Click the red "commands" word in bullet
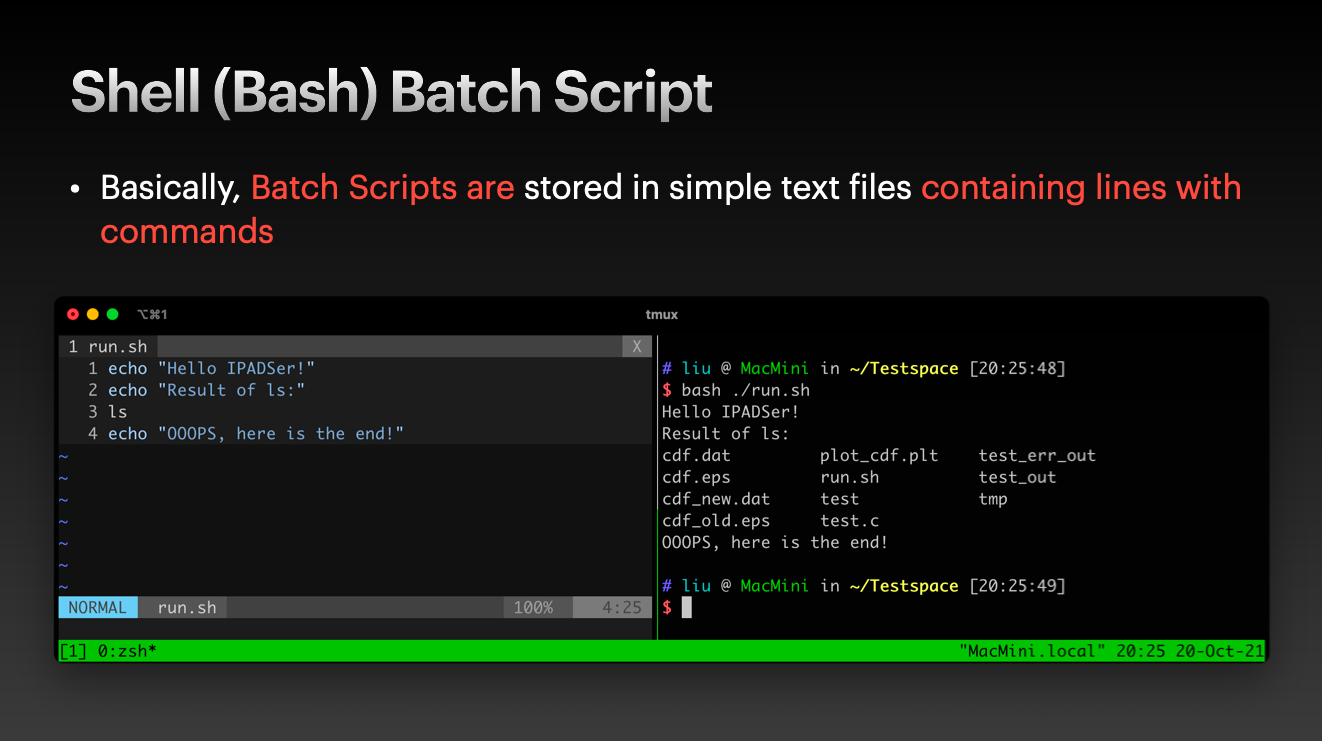The height and width of the screenshot is (741, 1322). 187,231
